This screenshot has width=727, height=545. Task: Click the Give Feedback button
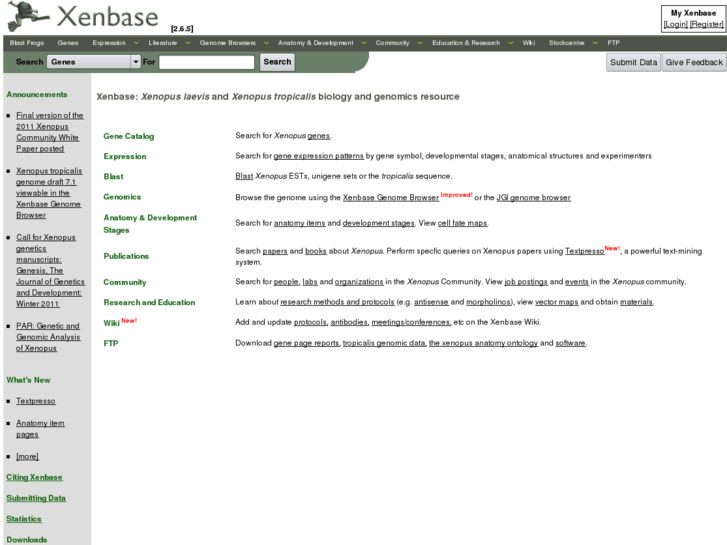[694, 62]
